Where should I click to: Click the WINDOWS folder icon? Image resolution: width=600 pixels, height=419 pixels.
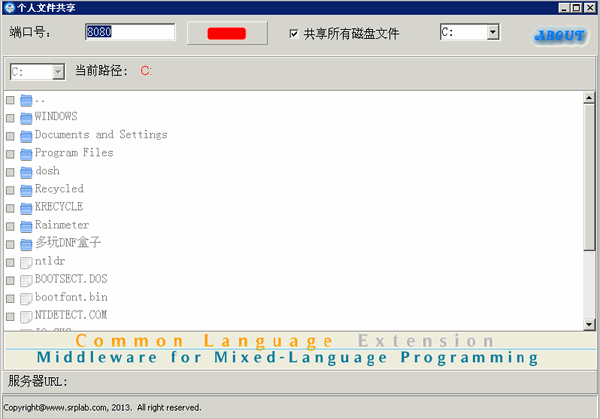coord(26,118)
